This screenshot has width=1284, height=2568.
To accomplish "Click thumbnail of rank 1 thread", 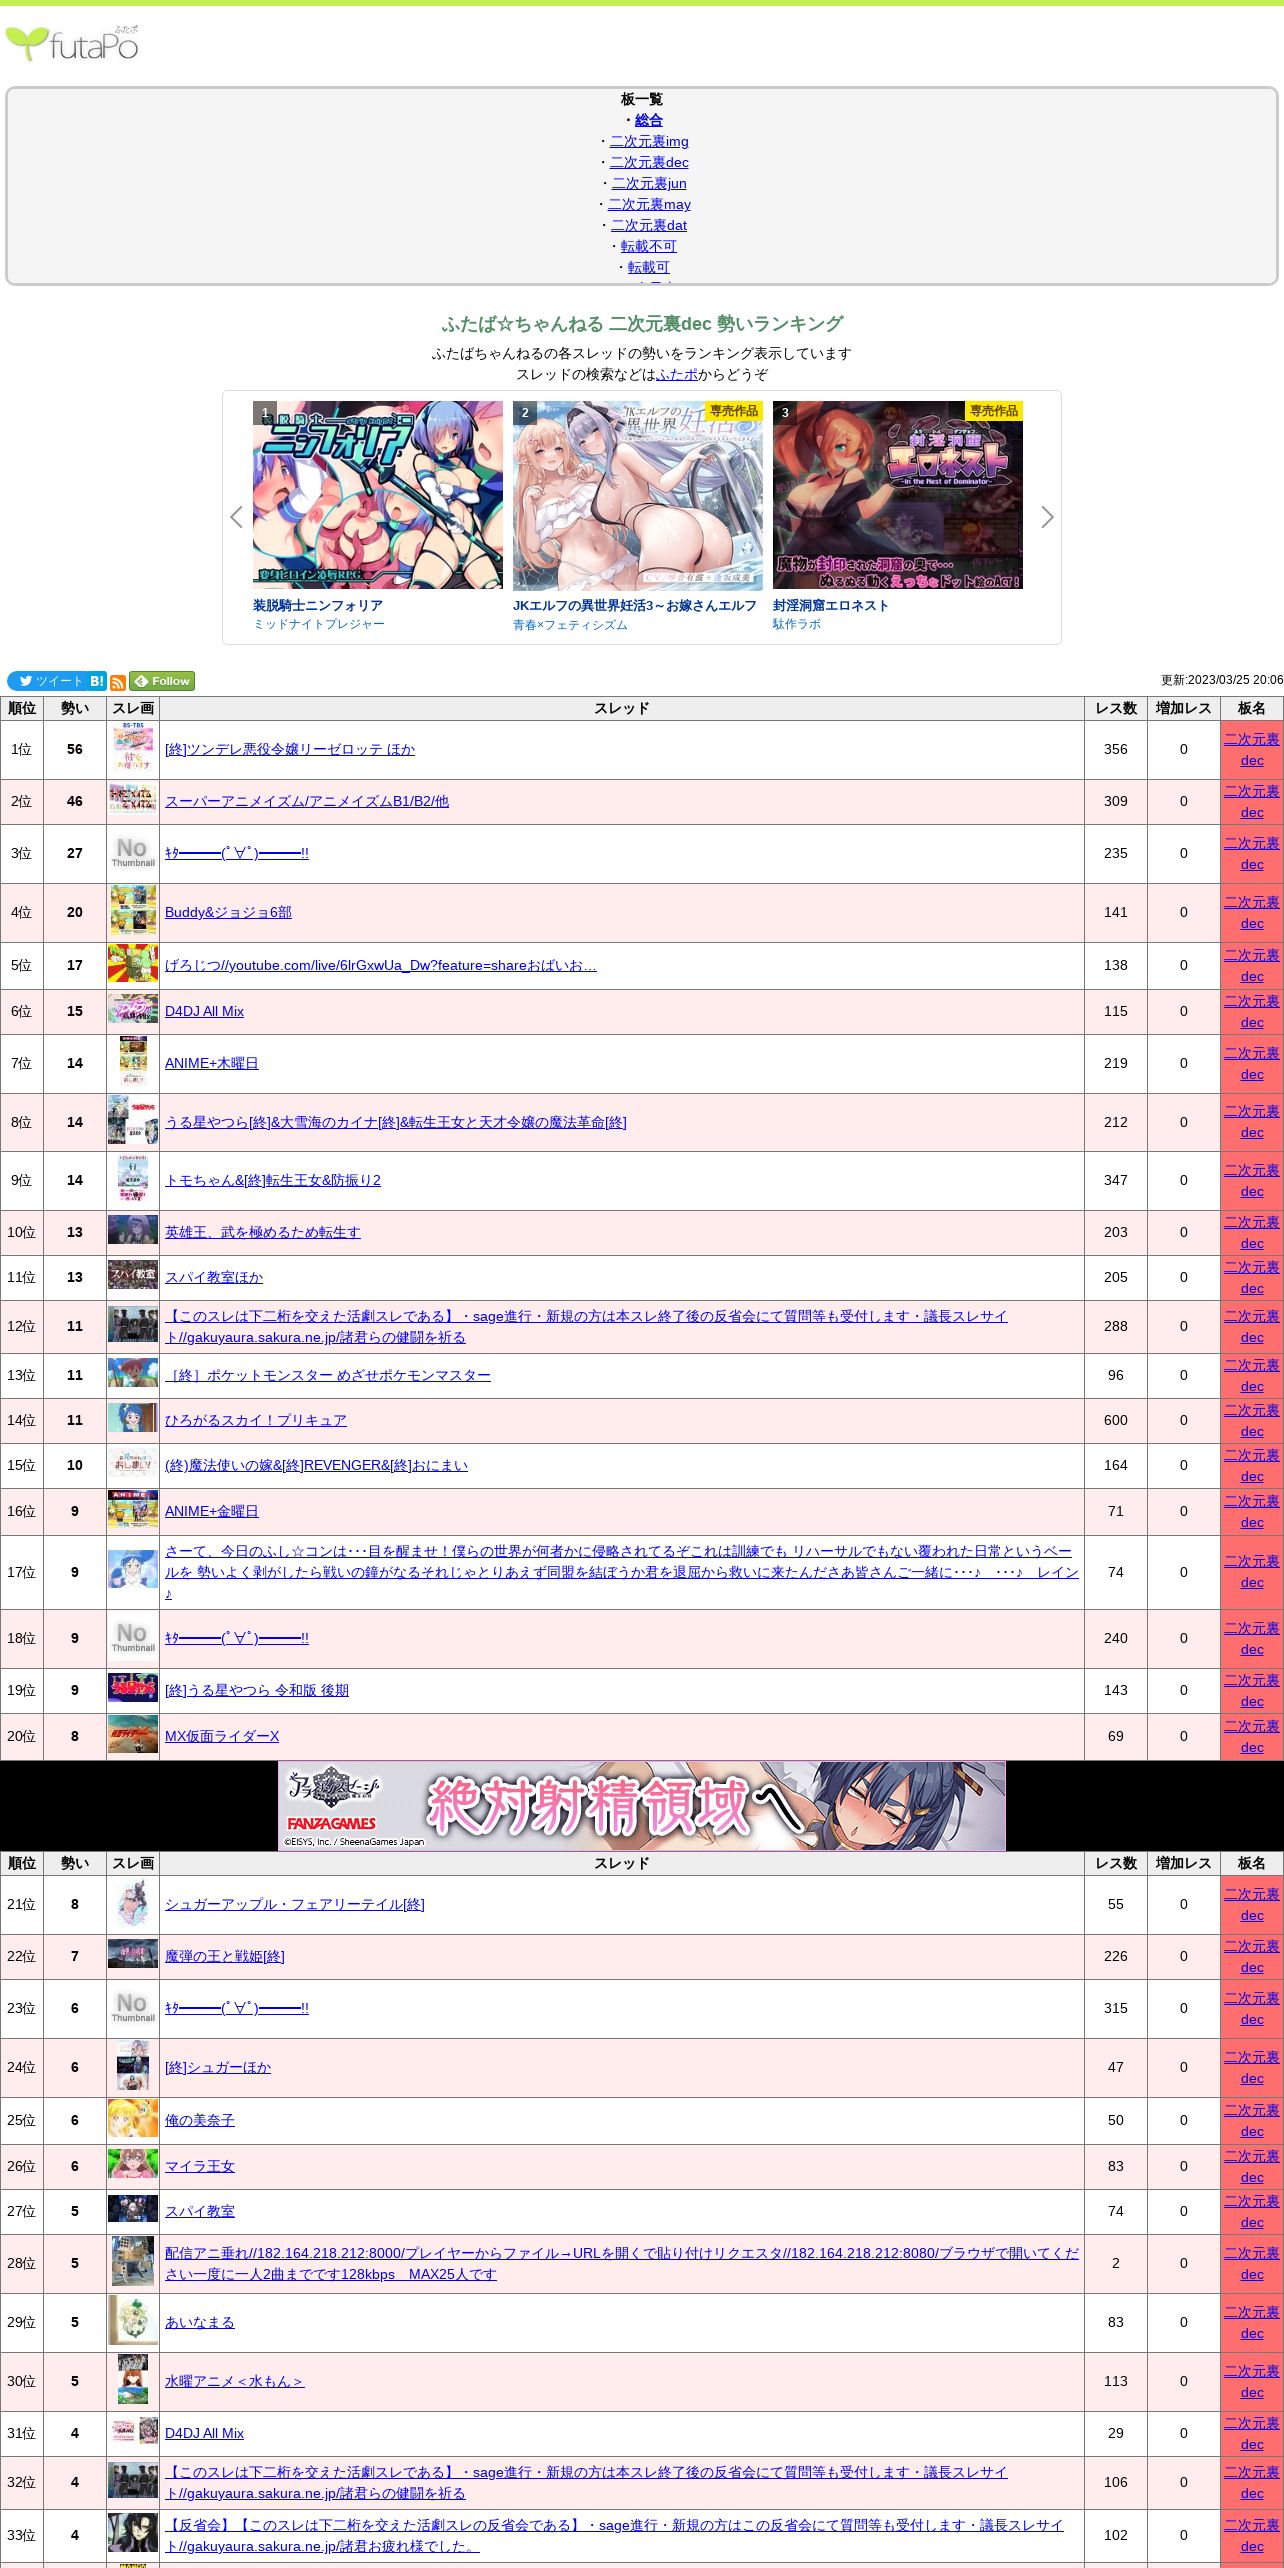I will coord(133,749).
